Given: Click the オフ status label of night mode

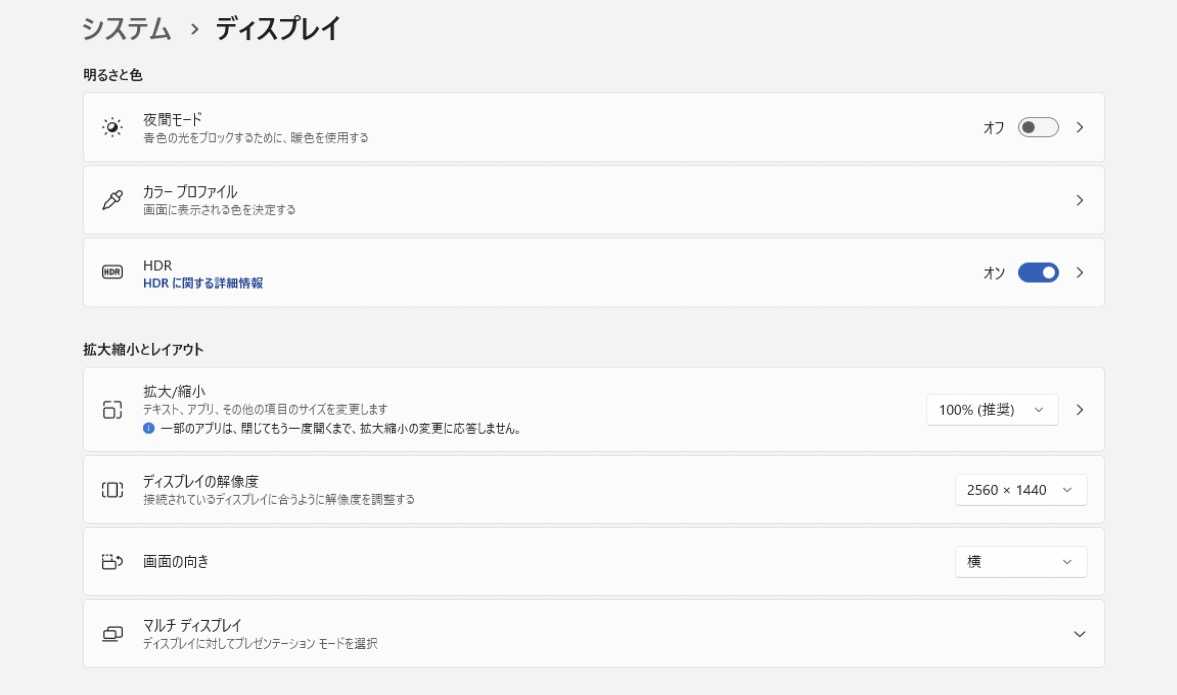Looking at the screenshot, I should click(x=994, y=128).
